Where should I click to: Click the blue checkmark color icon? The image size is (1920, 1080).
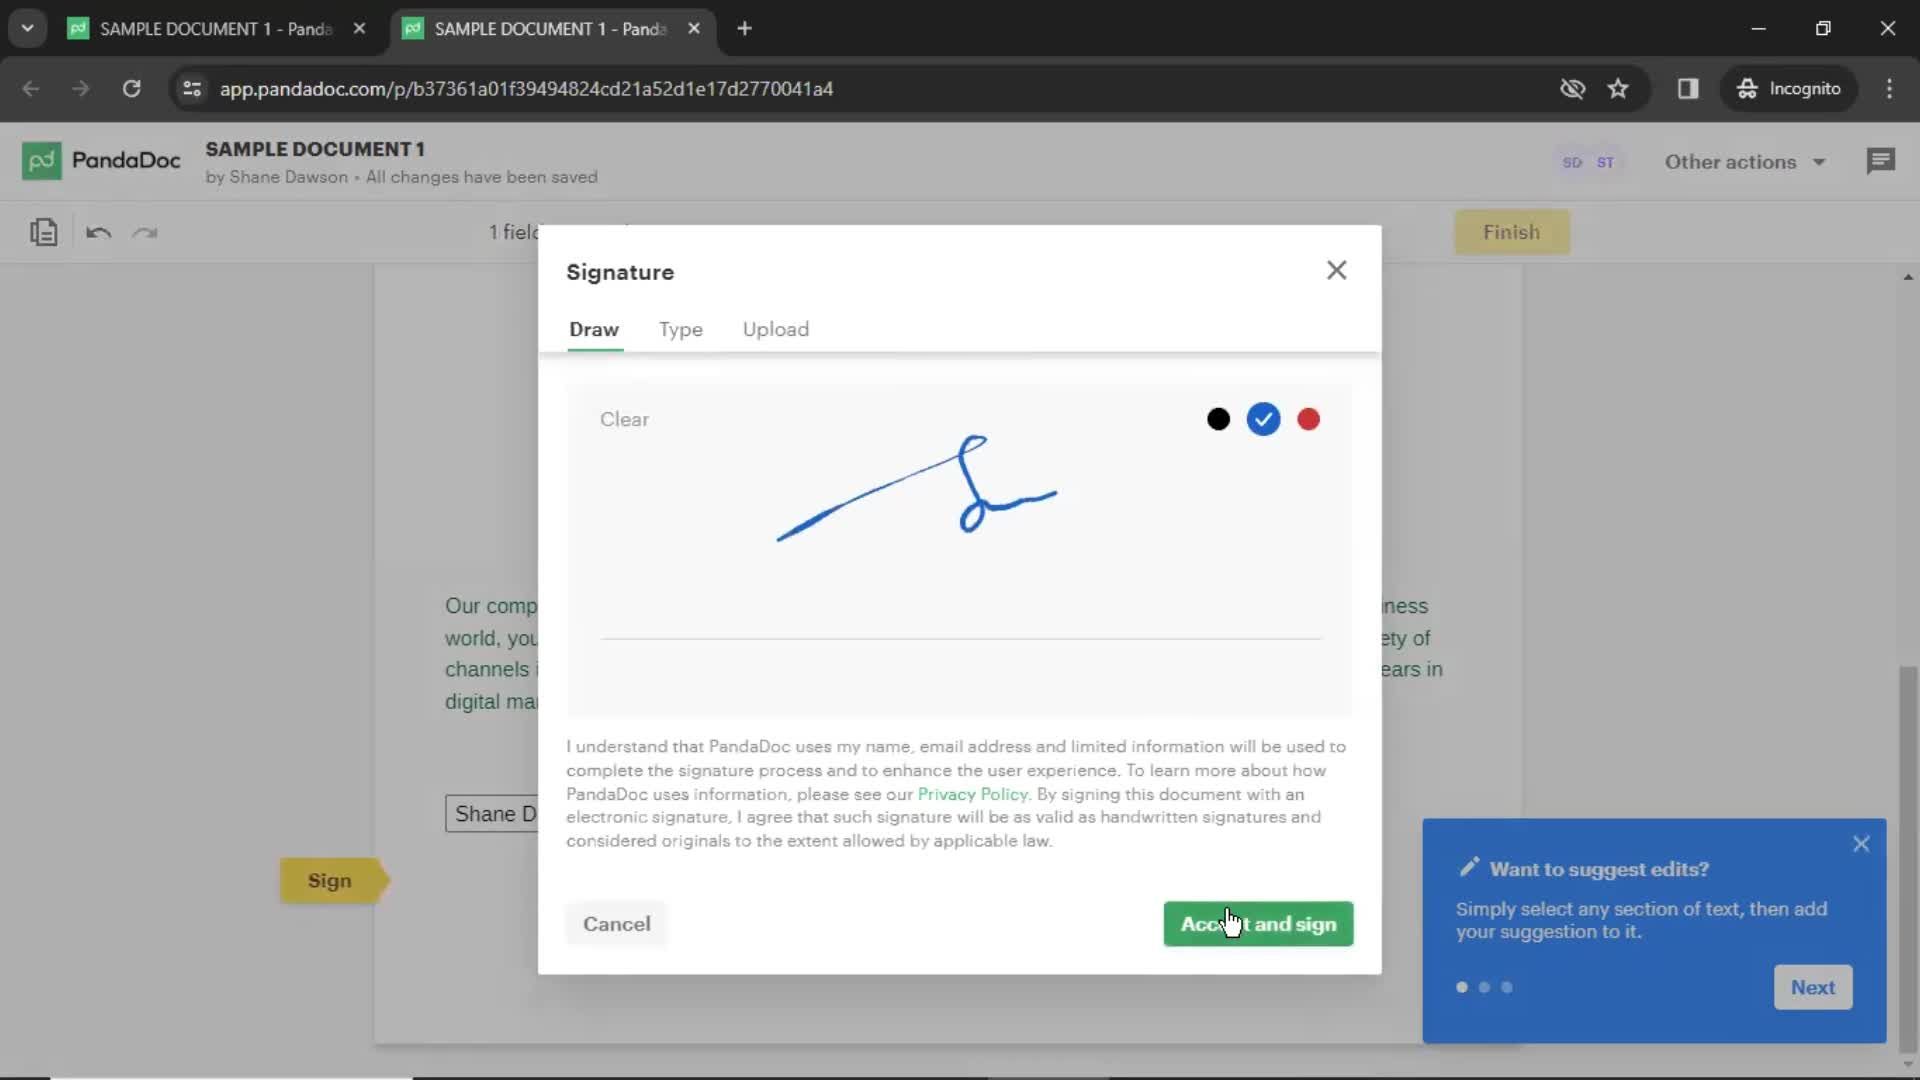click(x=1262, y=419)
